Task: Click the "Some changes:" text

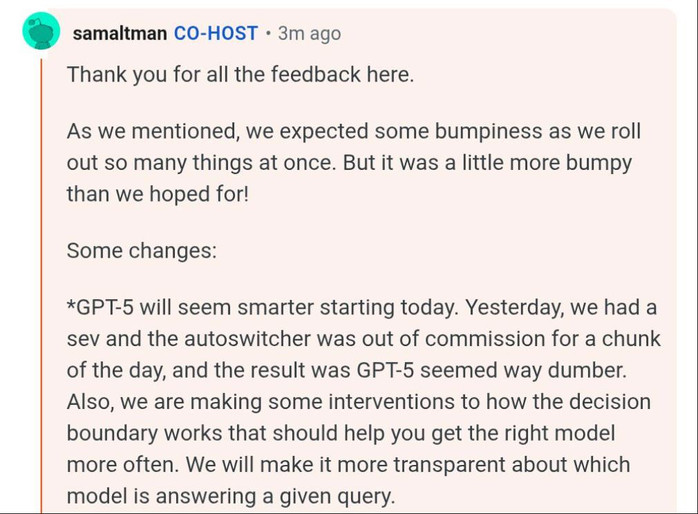Action: (x=141, y=250)
